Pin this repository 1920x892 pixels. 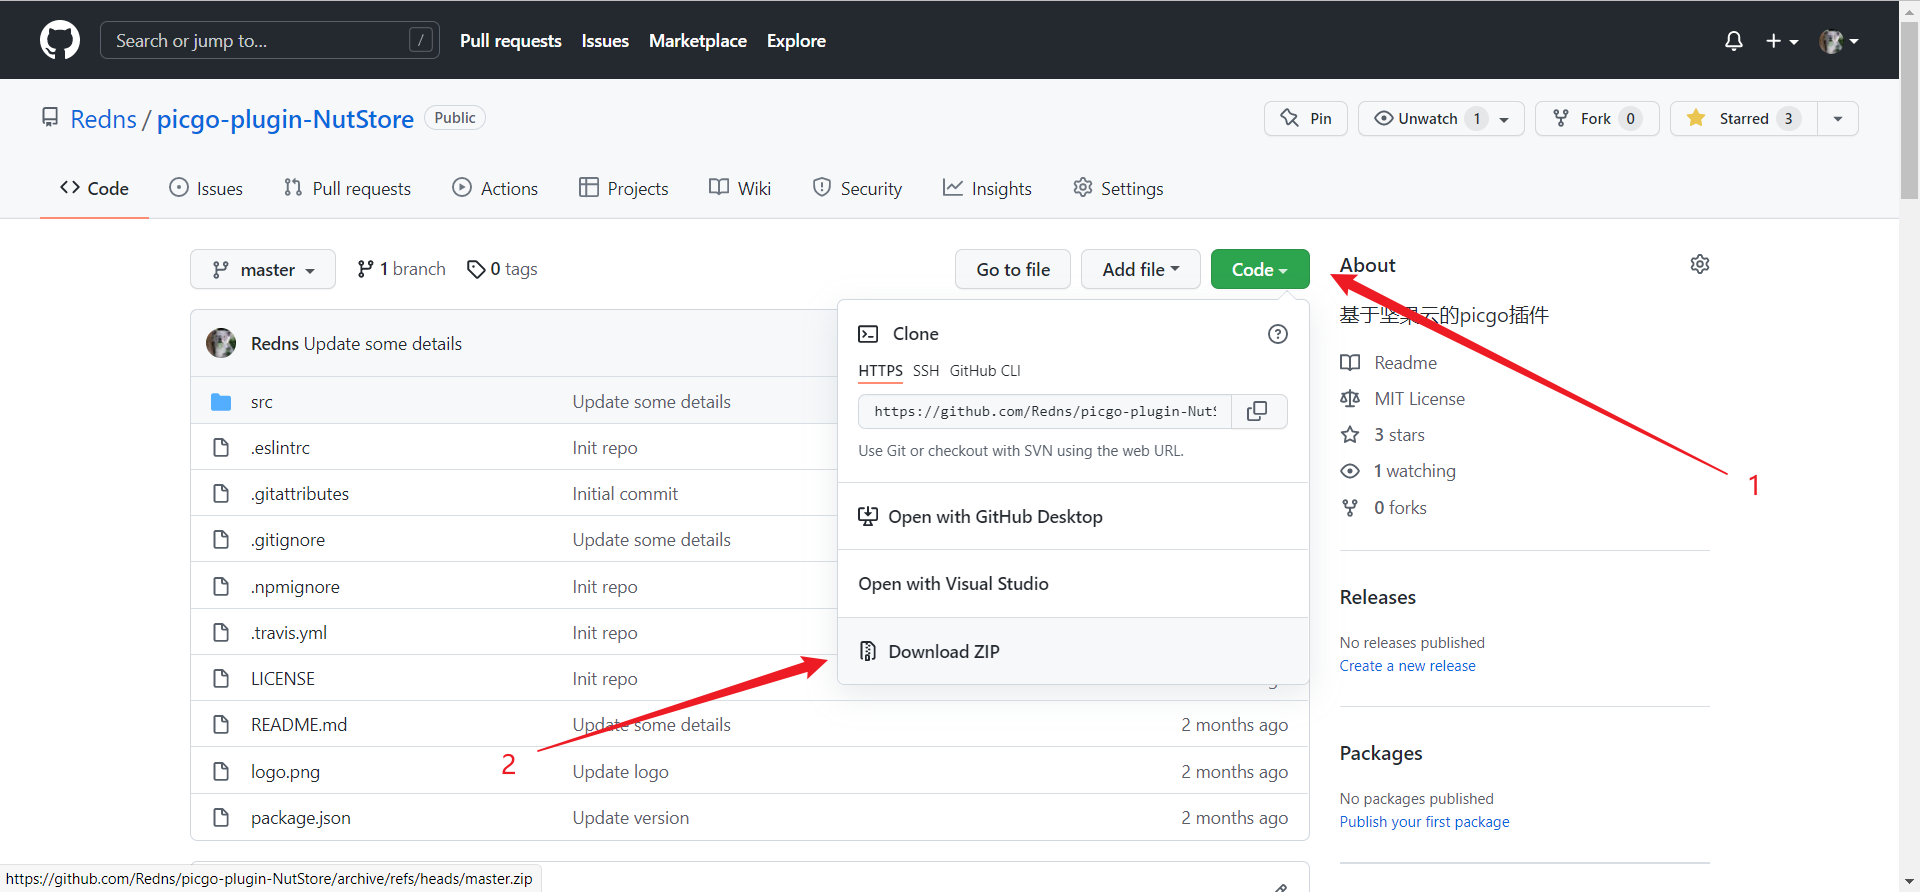tap(1306, 118)
